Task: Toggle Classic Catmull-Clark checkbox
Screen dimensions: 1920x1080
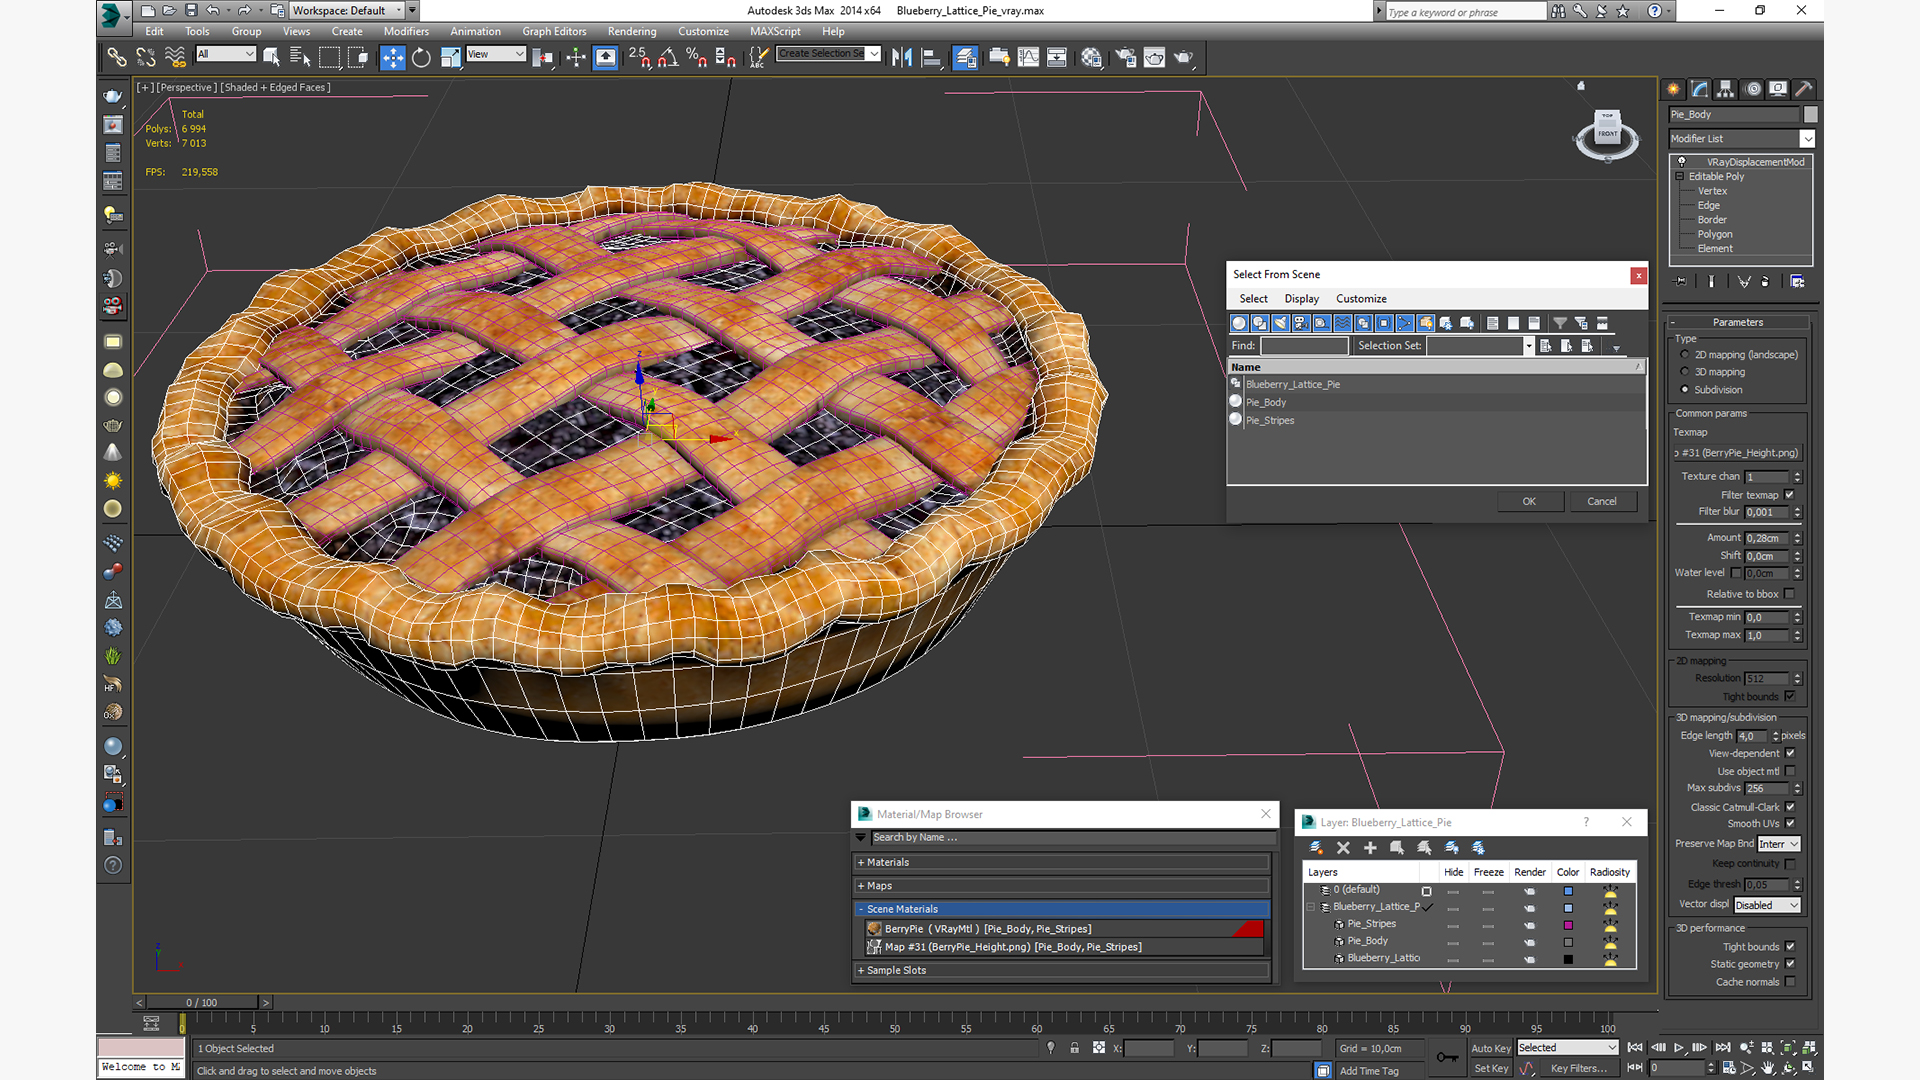Action: [x=1789, y=807]
